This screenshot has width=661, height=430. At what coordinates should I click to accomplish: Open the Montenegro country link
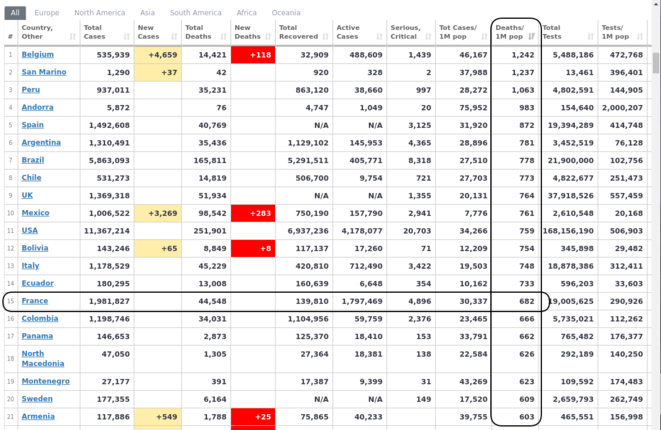point(46,381)
